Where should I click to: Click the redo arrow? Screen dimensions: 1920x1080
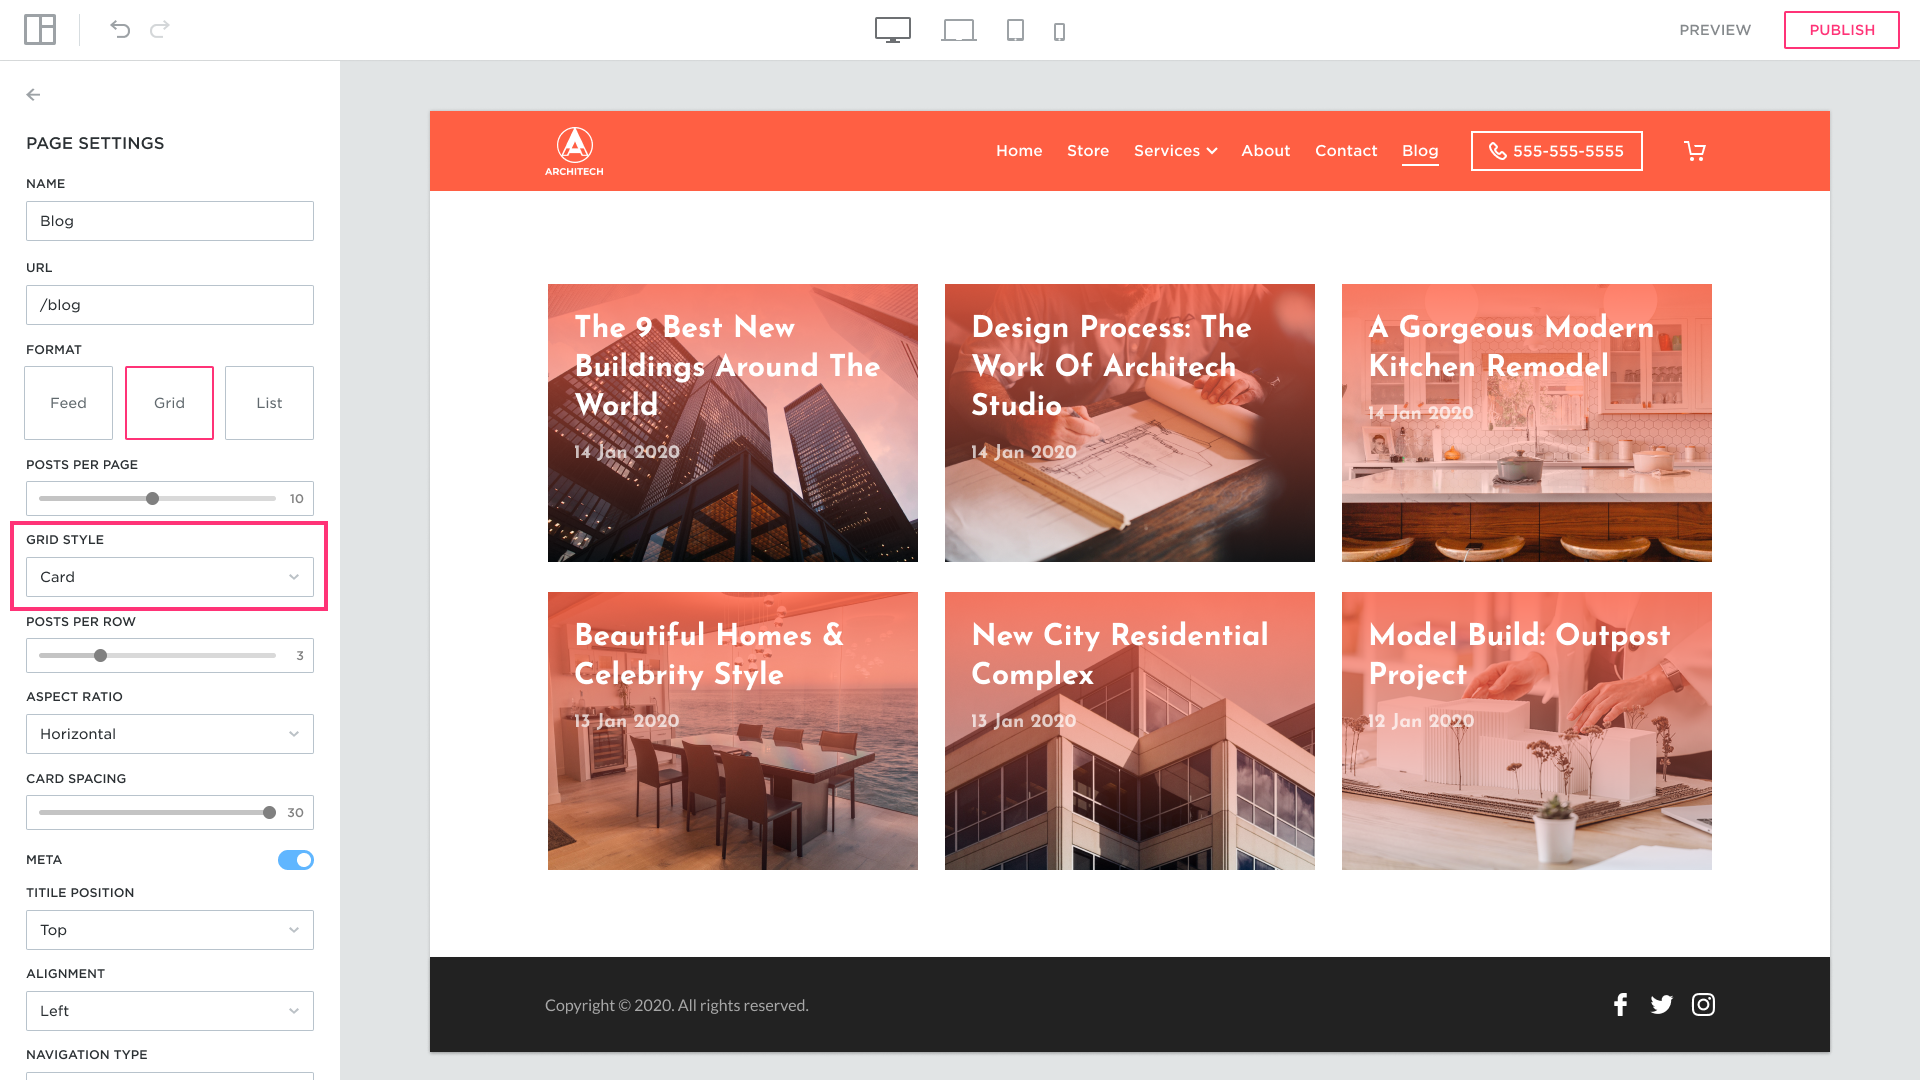[x=160, y=30]
